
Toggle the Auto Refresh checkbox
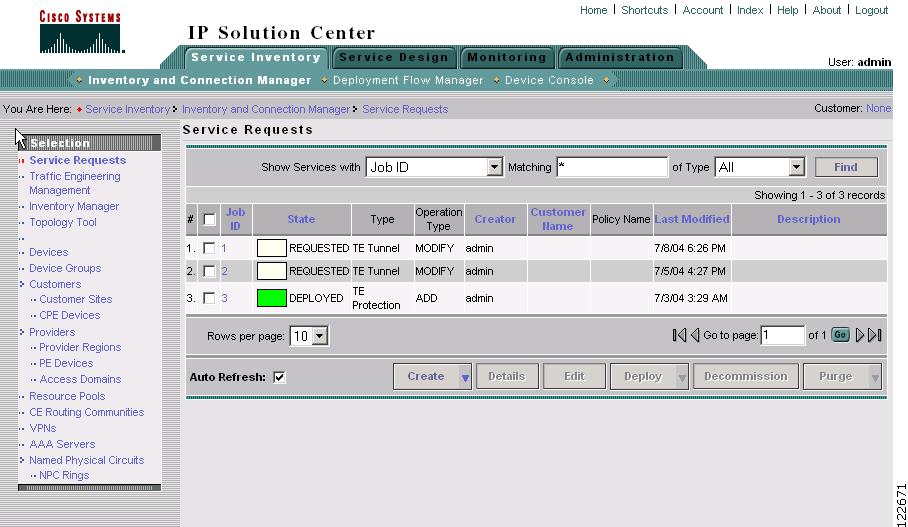click(x=279, y=377)
